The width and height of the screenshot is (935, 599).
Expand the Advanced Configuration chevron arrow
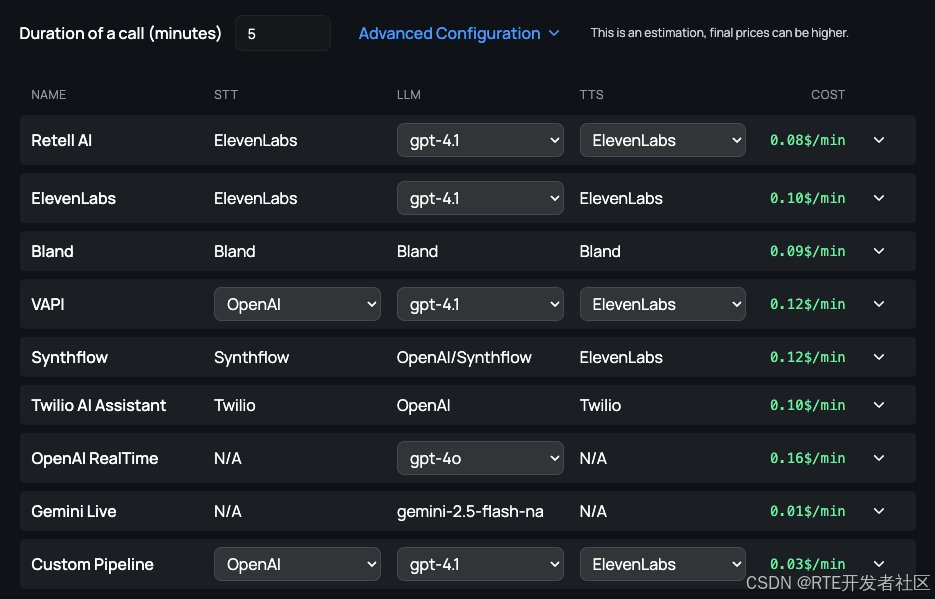(554, 33)
